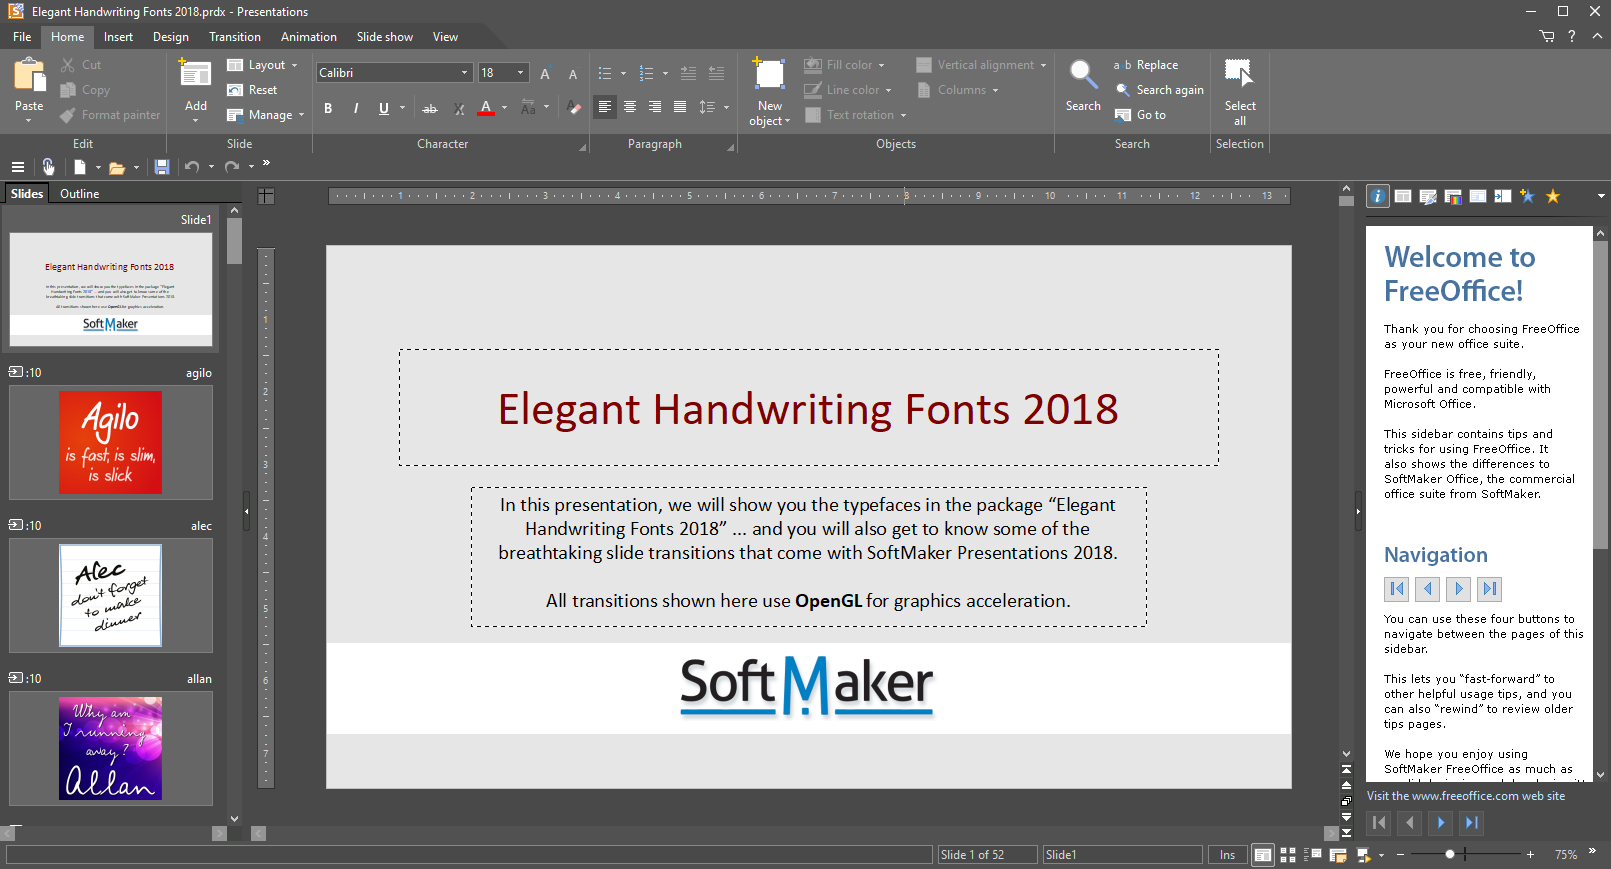
Task: Open the sidebar Layout panel icon
Action: pyautogui.click(x=1403, y=196)
